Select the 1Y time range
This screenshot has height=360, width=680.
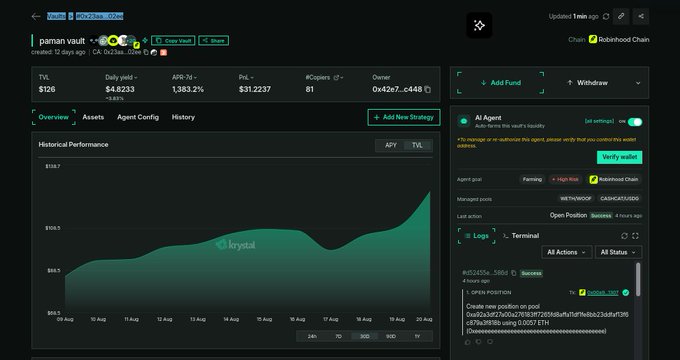[417, 336]
